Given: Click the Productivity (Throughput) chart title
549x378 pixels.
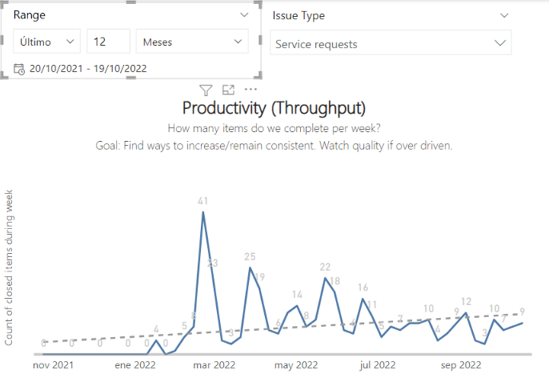Looking at the screenshot, I should pos(274,108).
